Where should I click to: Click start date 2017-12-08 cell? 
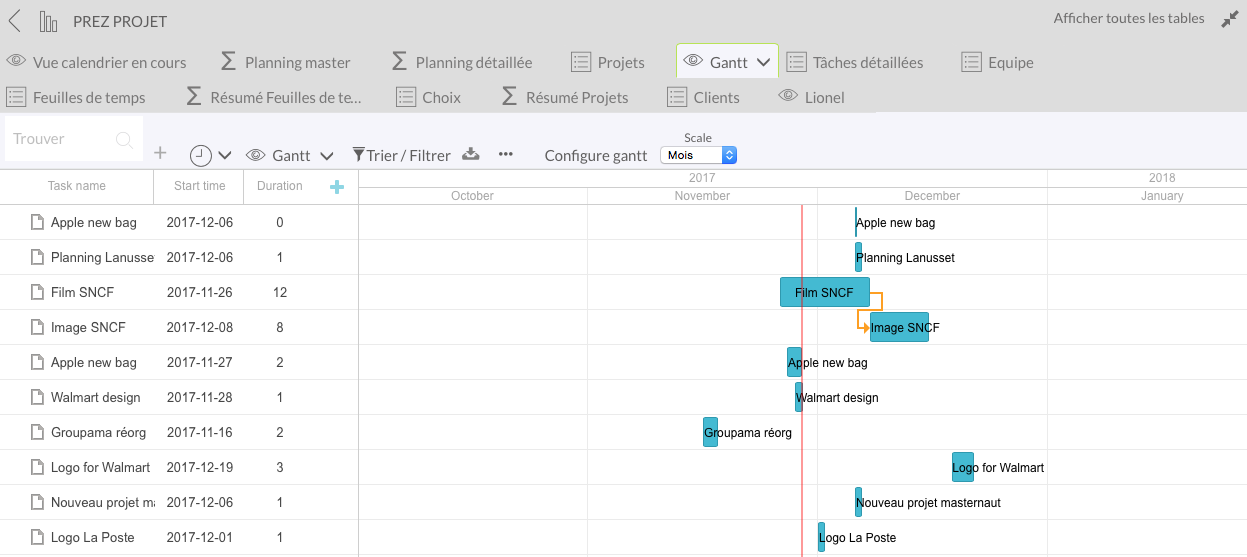coord(199,327)
